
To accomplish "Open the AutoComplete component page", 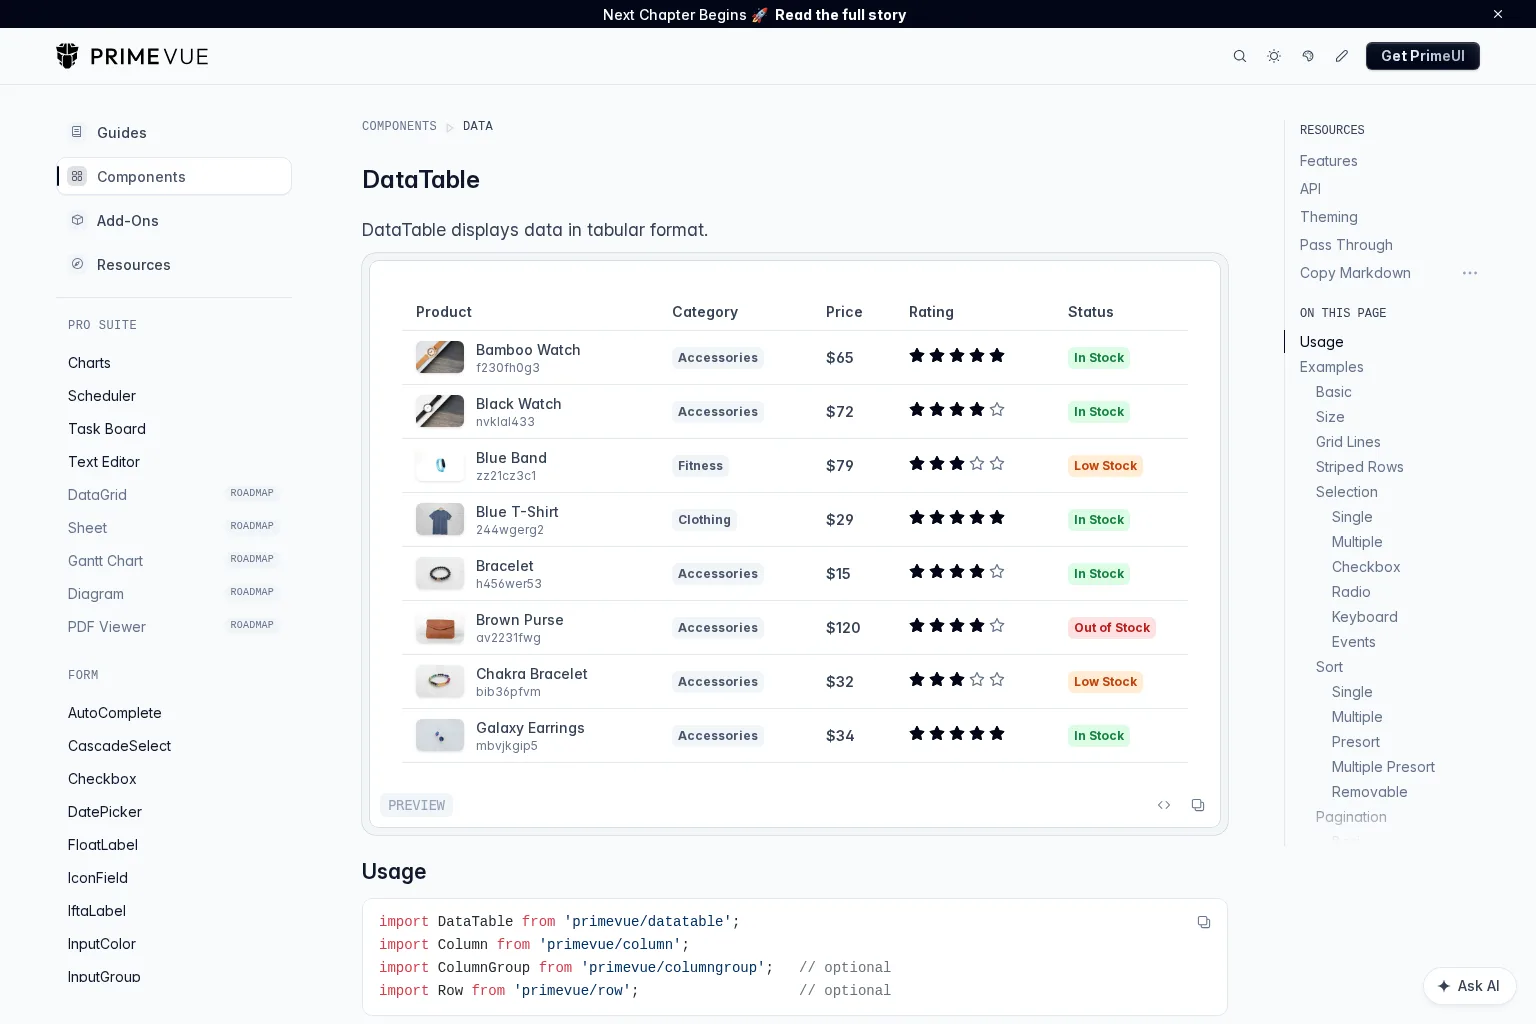I will pos(115,713).
